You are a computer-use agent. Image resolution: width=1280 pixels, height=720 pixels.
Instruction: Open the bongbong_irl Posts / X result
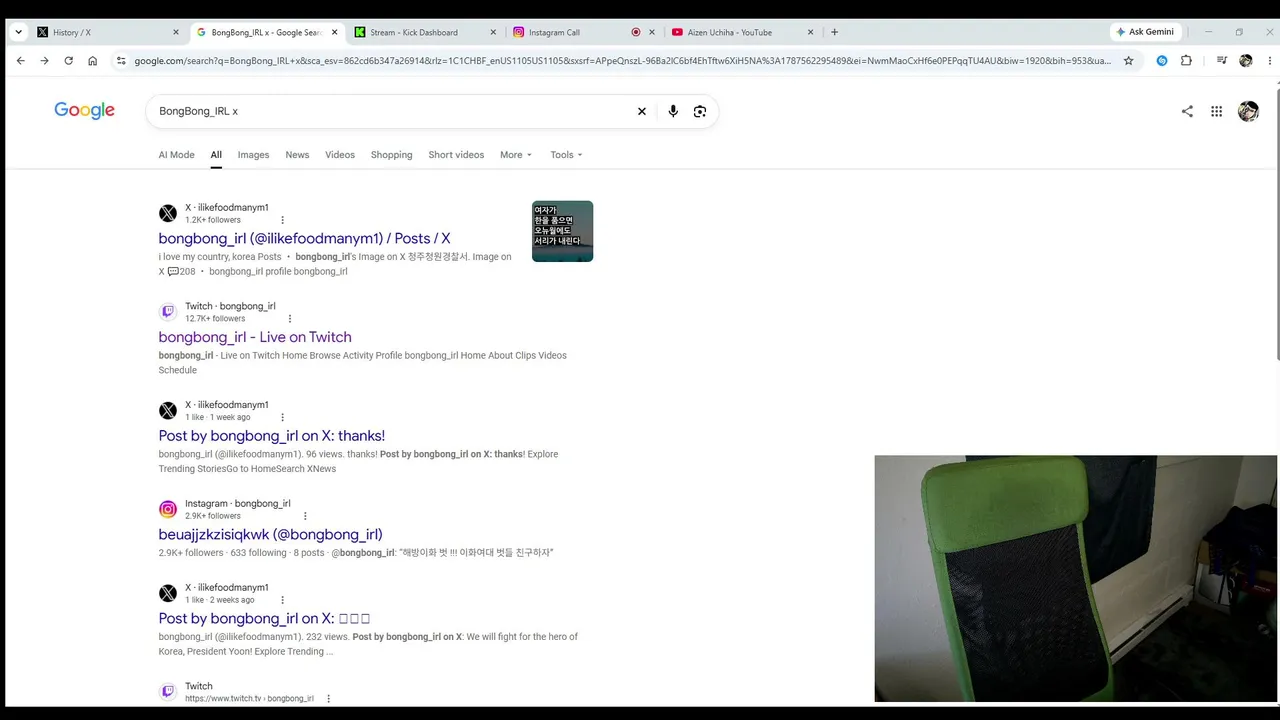point(304,239)
